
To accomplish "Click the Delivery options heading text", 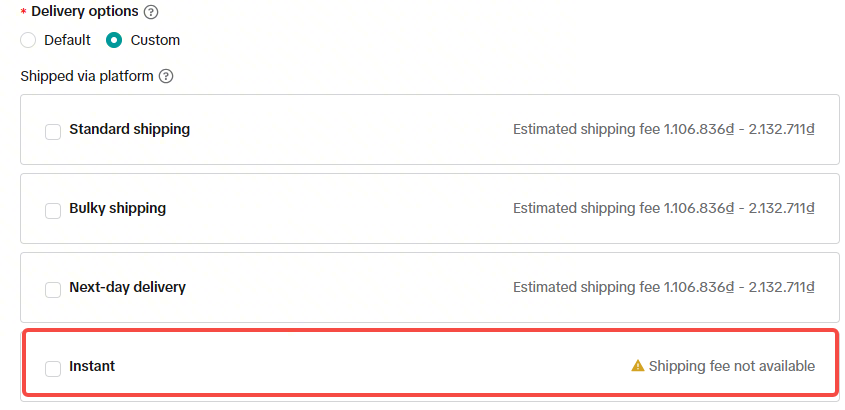I will pyautogui.click(x=84, y=13).
